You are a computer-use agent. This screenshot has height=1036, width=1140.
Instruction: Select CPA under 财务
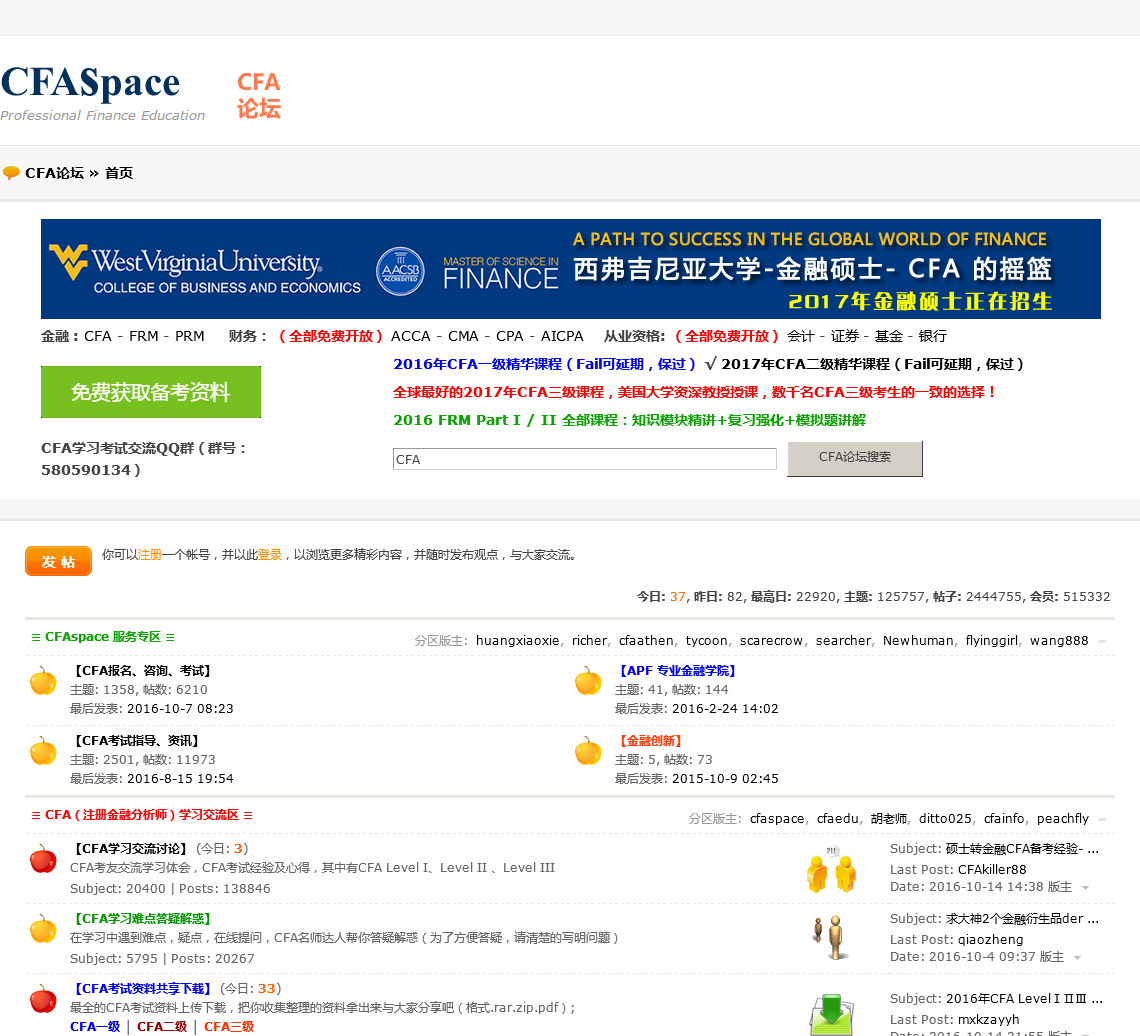pos(510,336)
